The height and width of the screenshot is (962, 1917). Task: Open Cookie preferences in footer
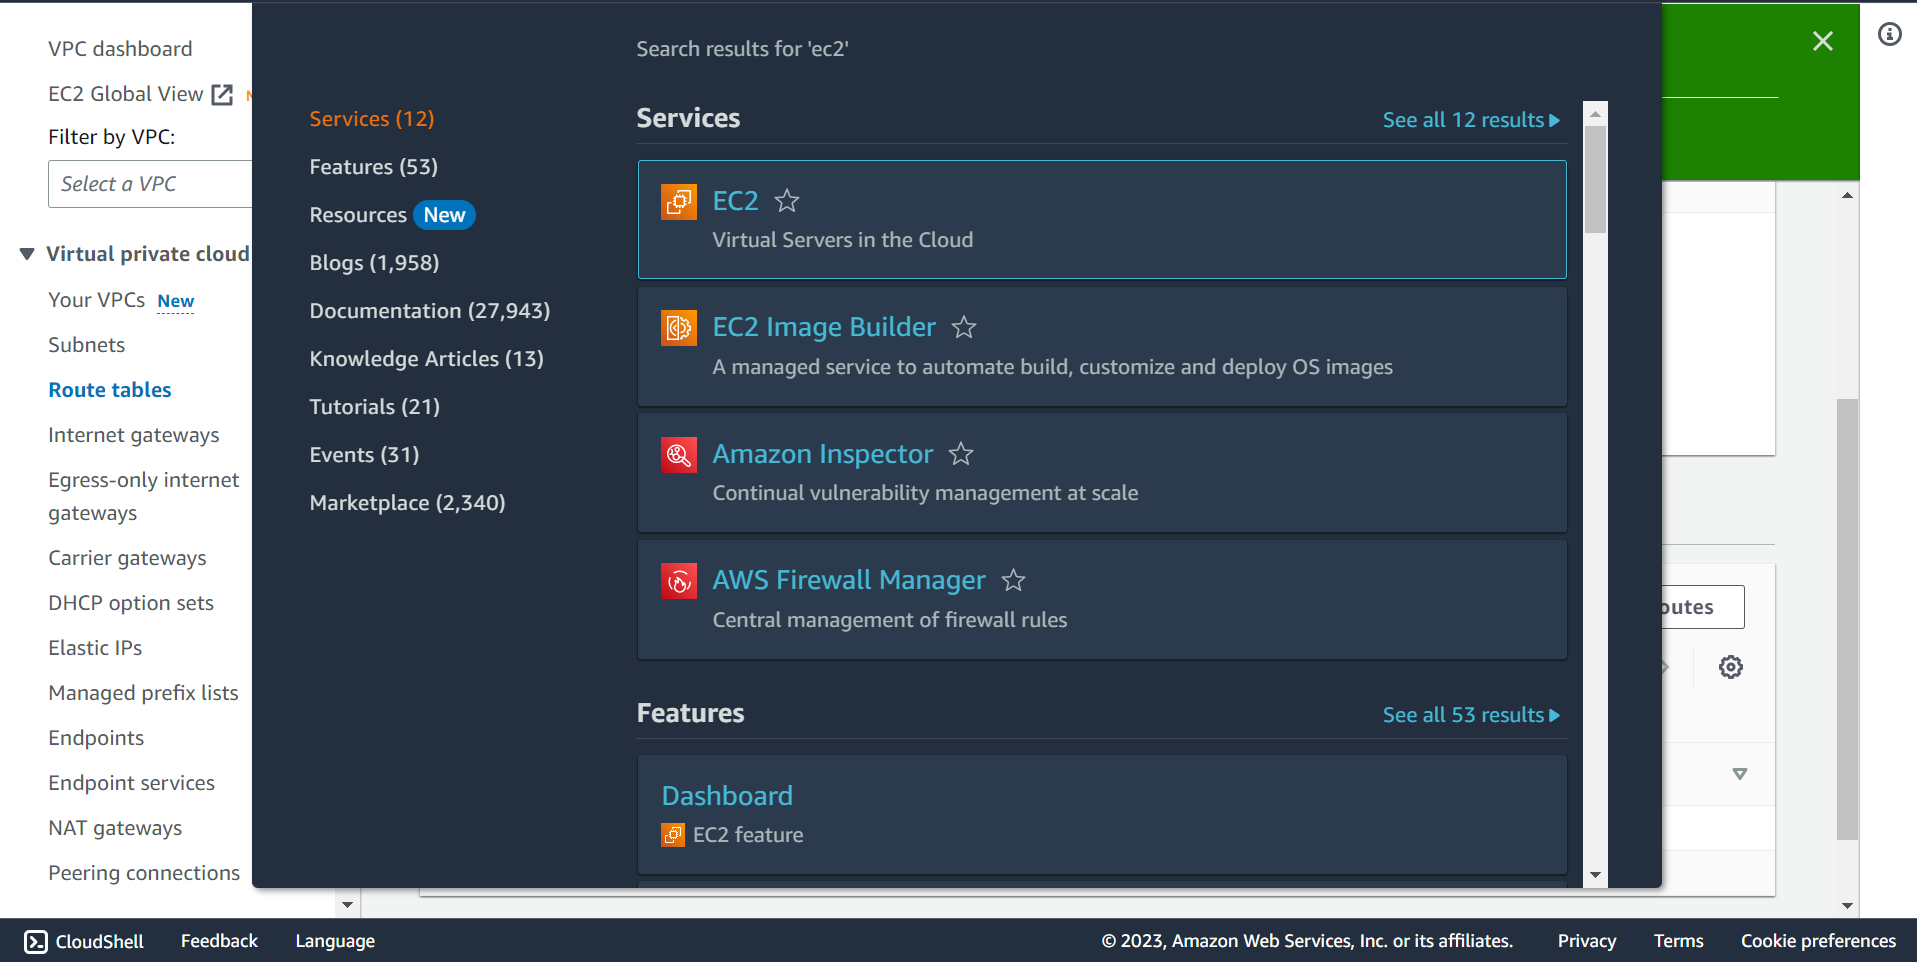pyautogui.click(x=1819, y=941)
